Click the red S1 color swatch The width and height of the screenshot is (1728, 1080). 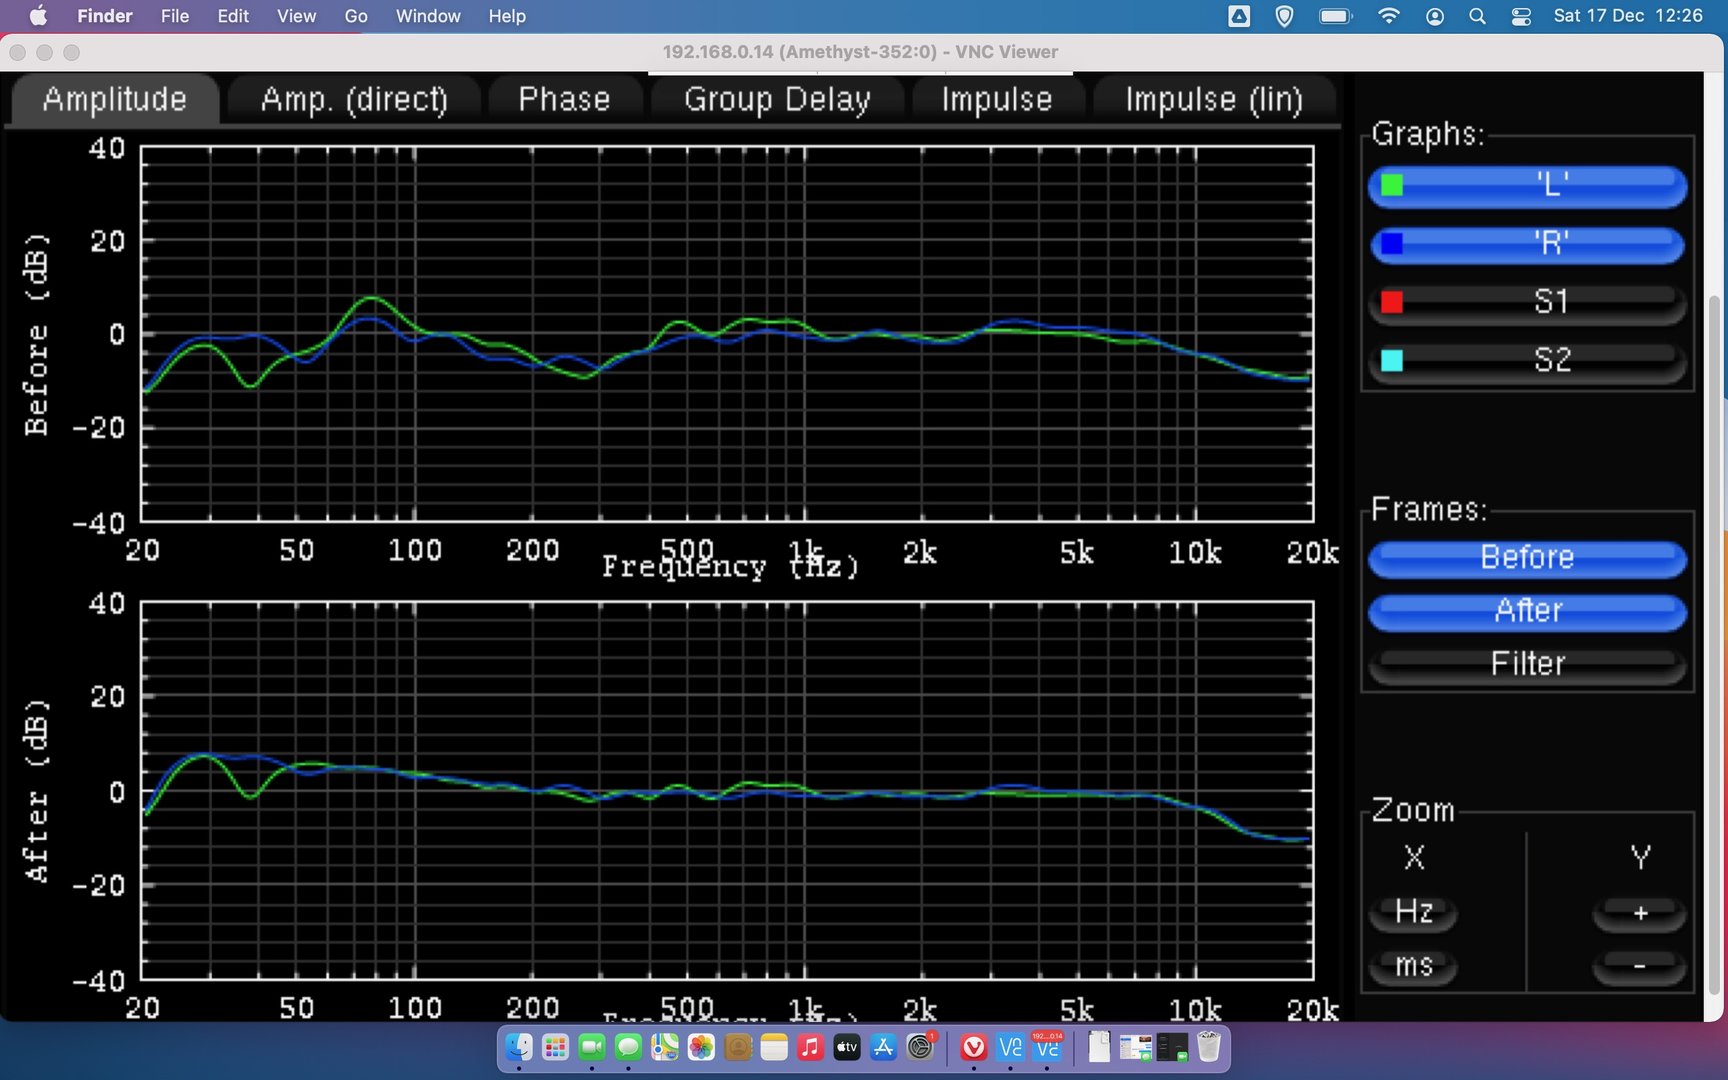(x=1391, y=302)
